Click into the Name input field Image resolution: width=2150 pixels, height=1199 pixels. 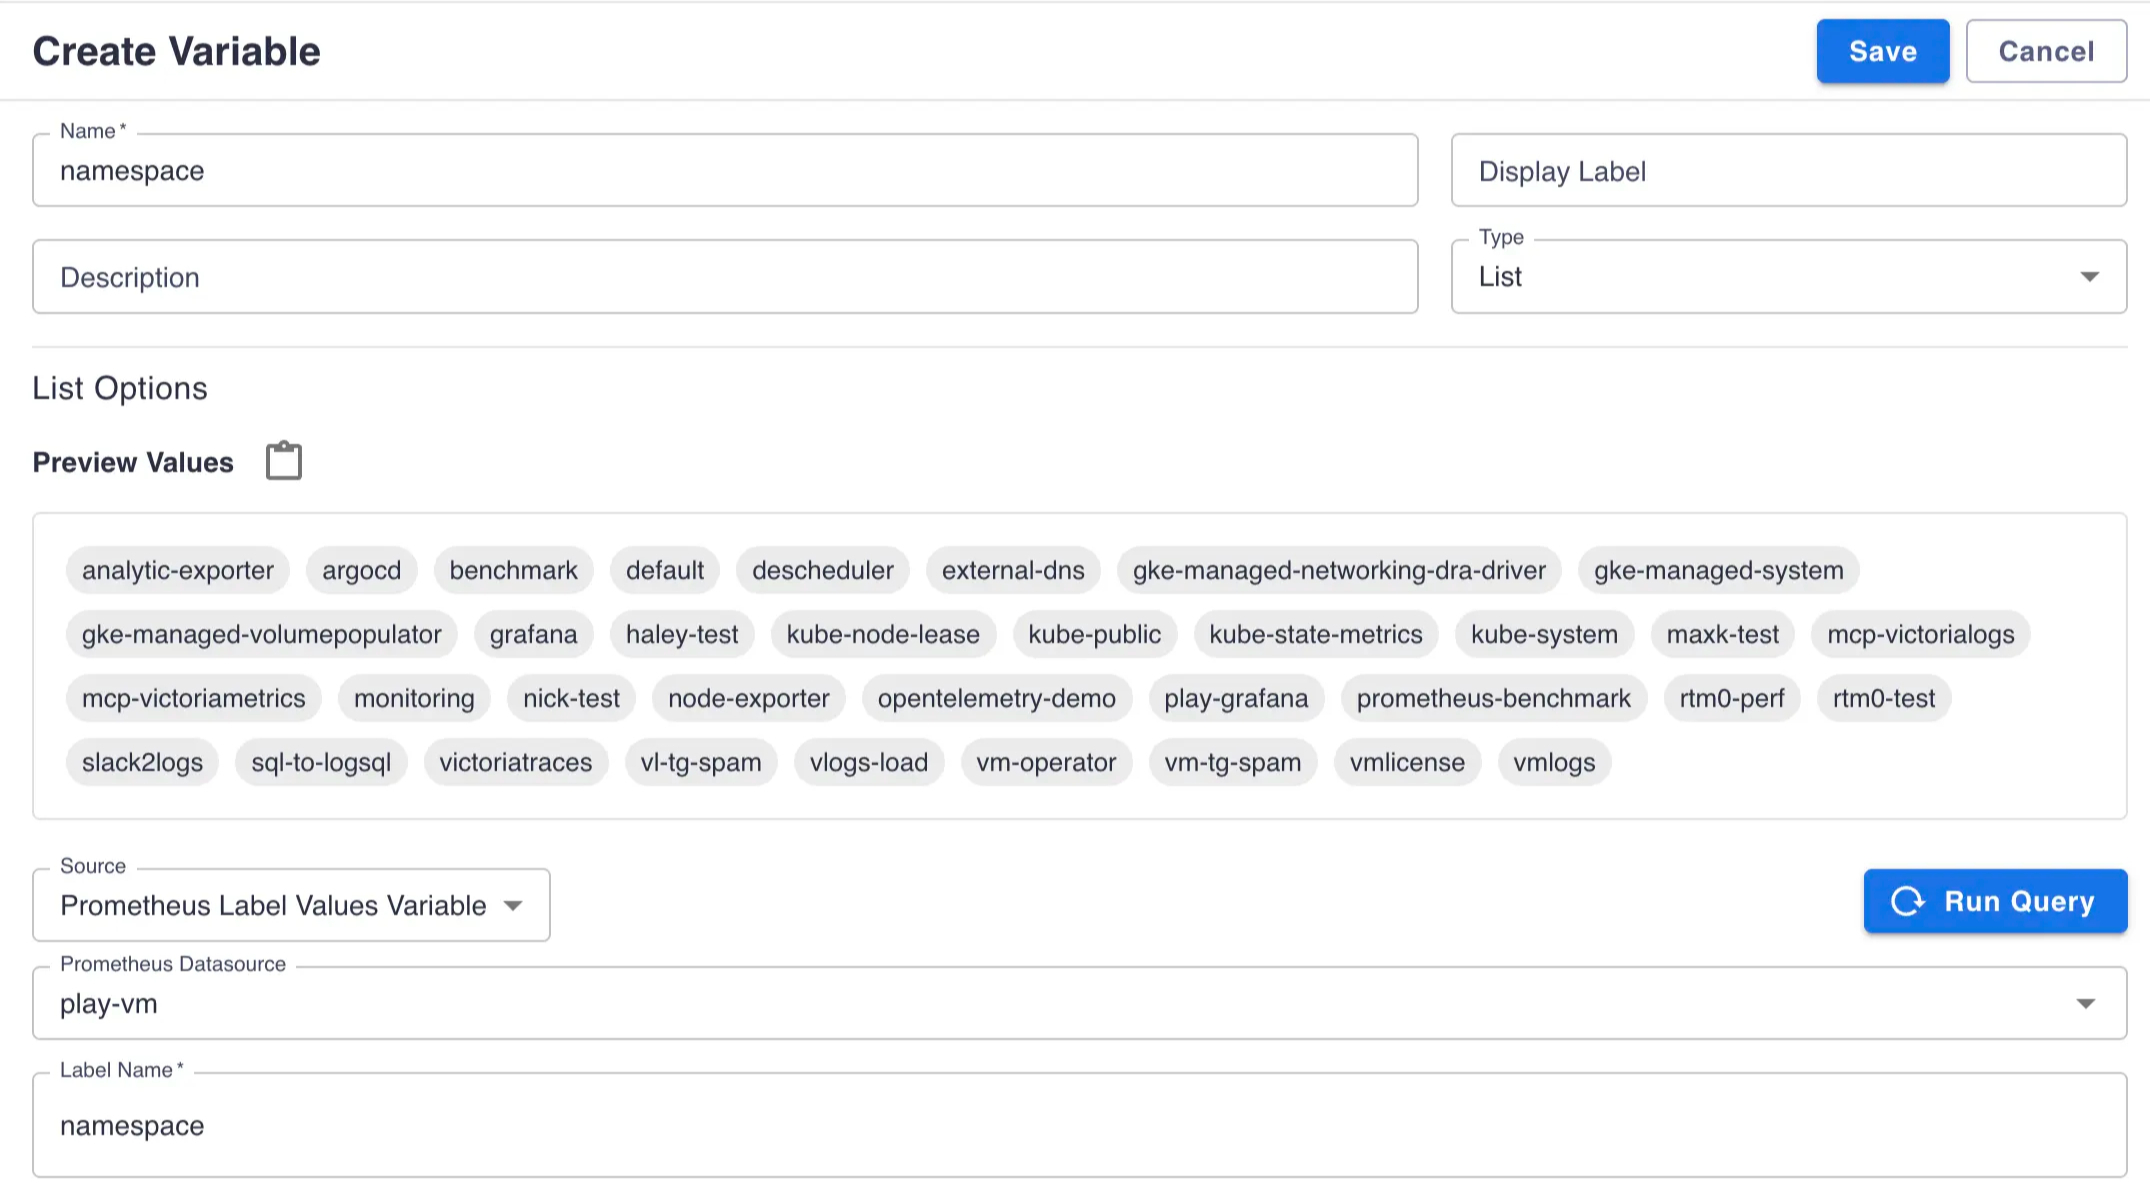point(725,171)
